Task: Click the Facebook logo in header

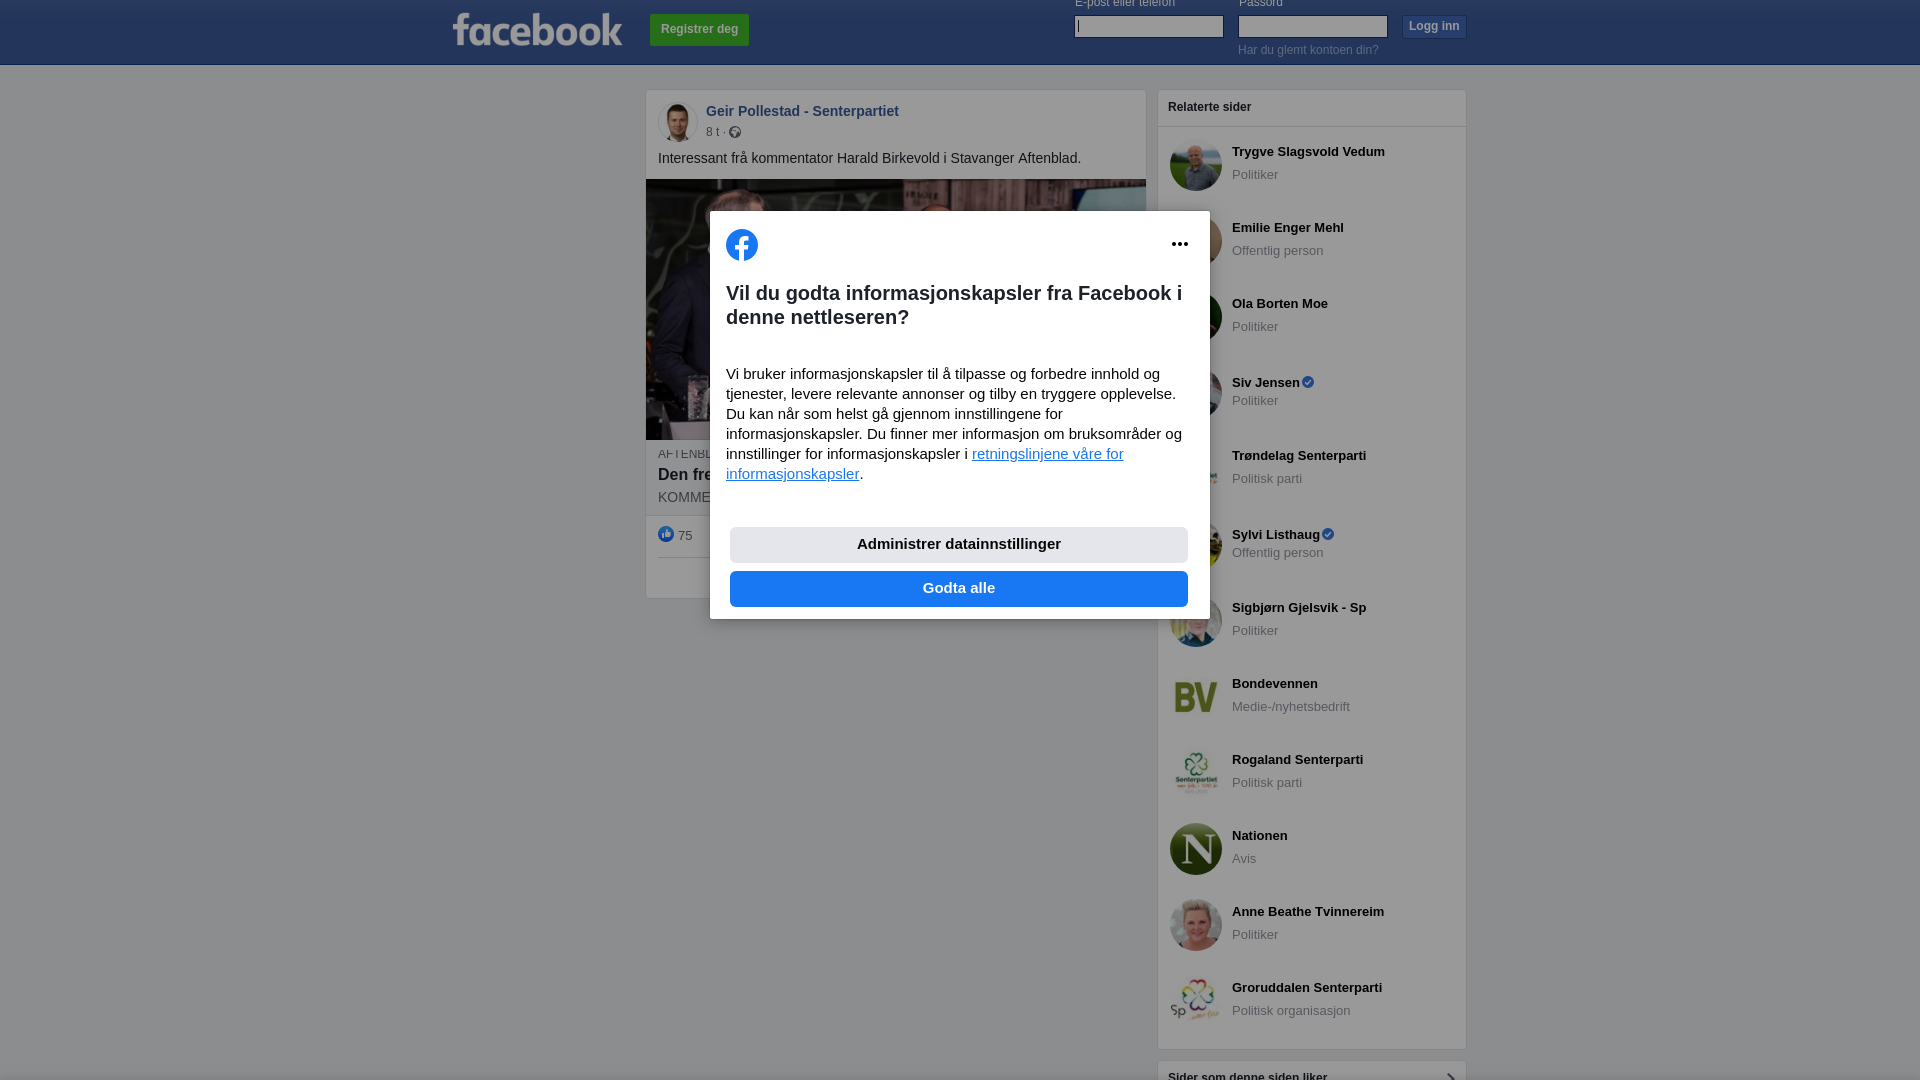Action: click(x=537, y=30)
